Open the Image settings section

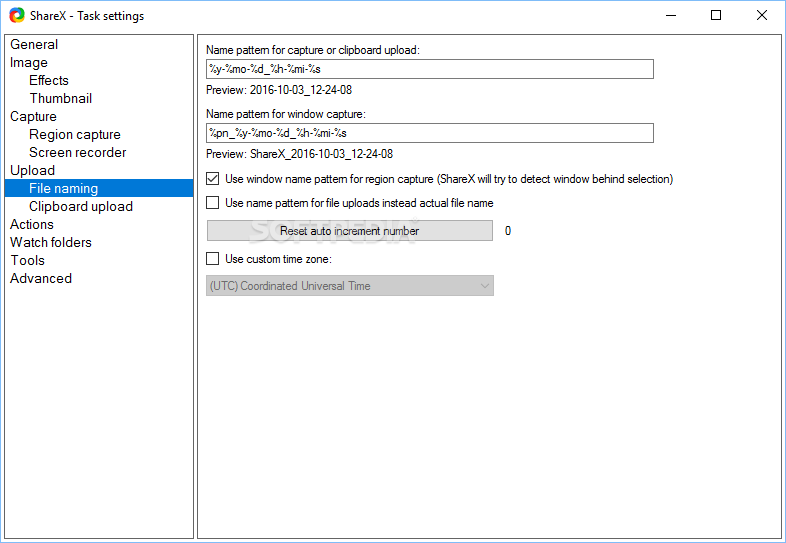(x=29, y=62)
